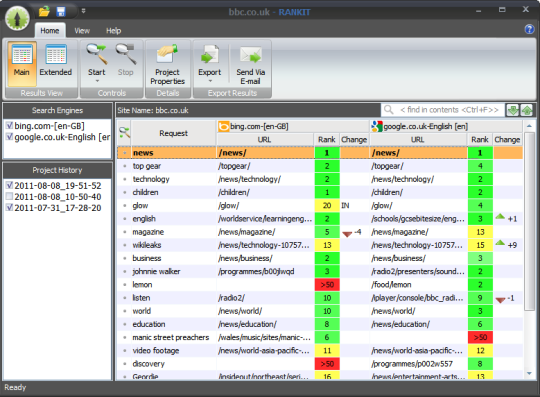Open the View ribbon tab
The width and height of the screenshot is (540, 397).
coord(82,31)
